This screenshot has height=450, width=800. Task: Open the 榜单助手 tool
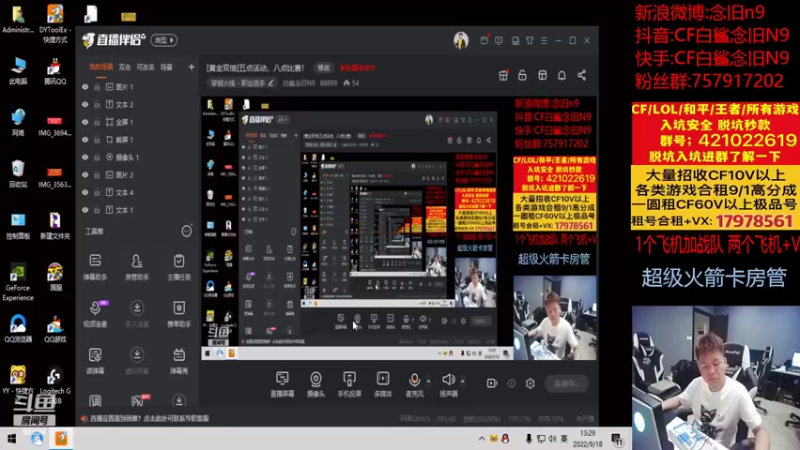point(179,313)
